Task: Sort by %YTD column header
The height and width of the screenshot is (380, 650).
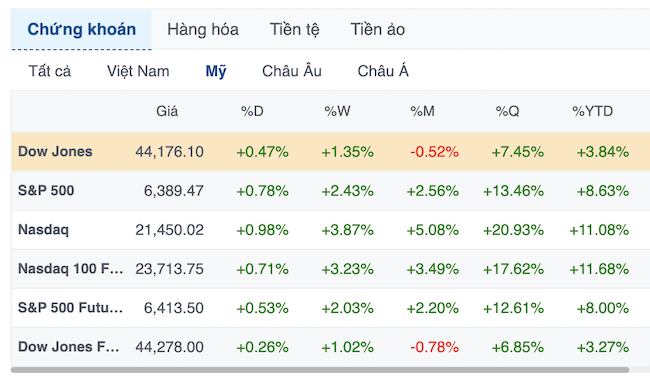Action: coord(592,111)
